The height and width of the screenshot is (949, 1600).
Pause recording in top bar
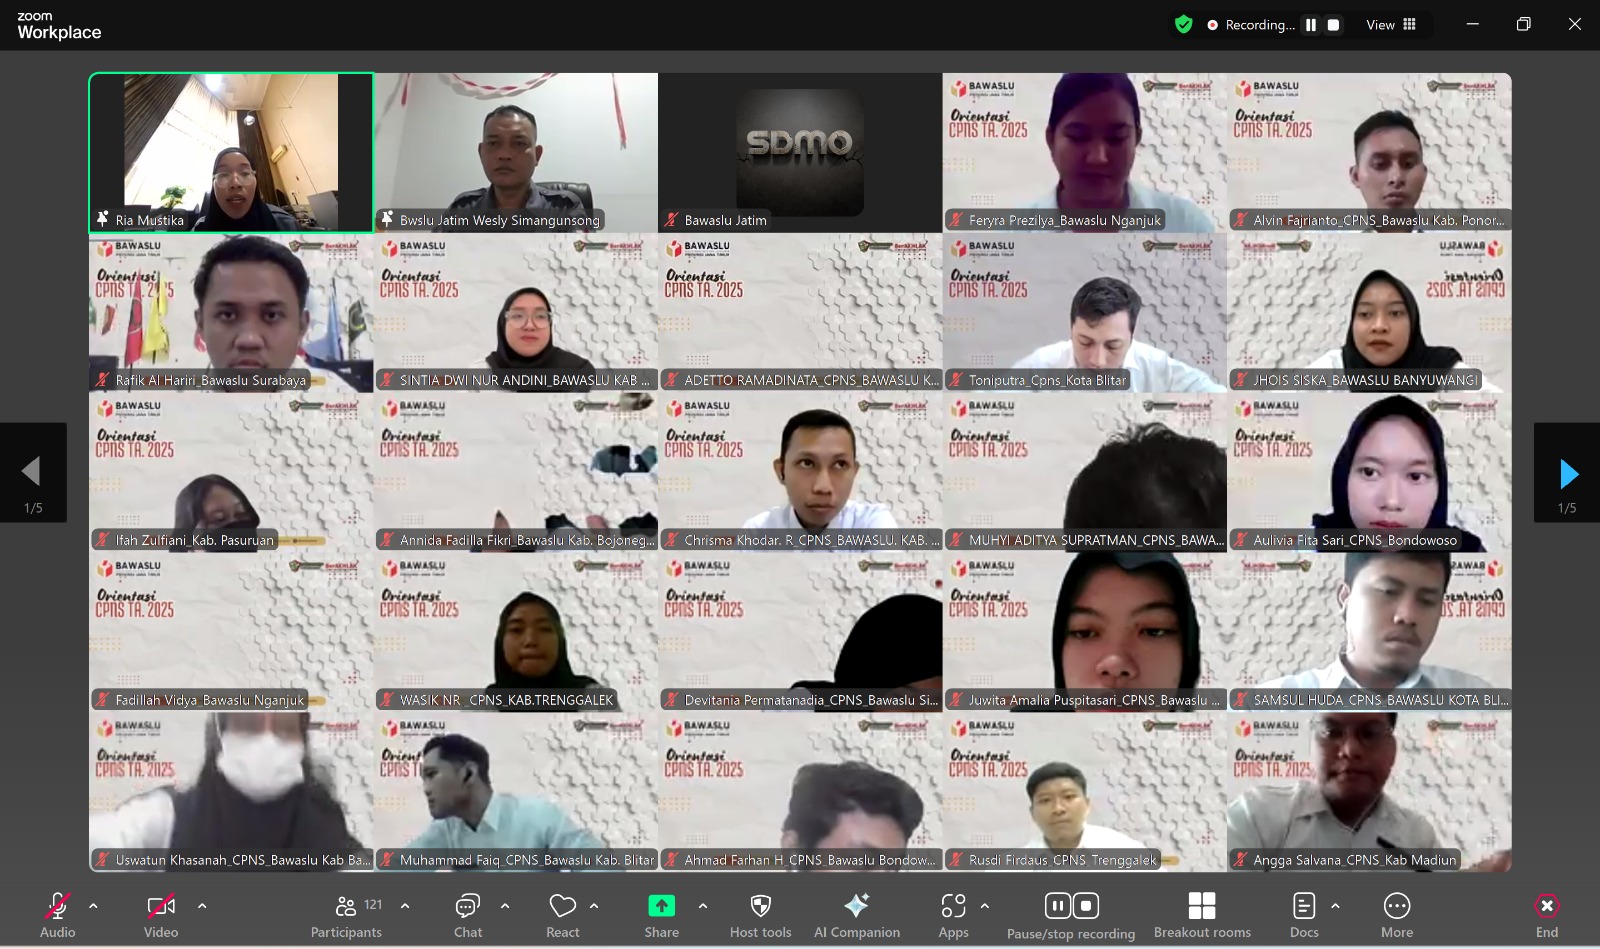point(1310,25)
